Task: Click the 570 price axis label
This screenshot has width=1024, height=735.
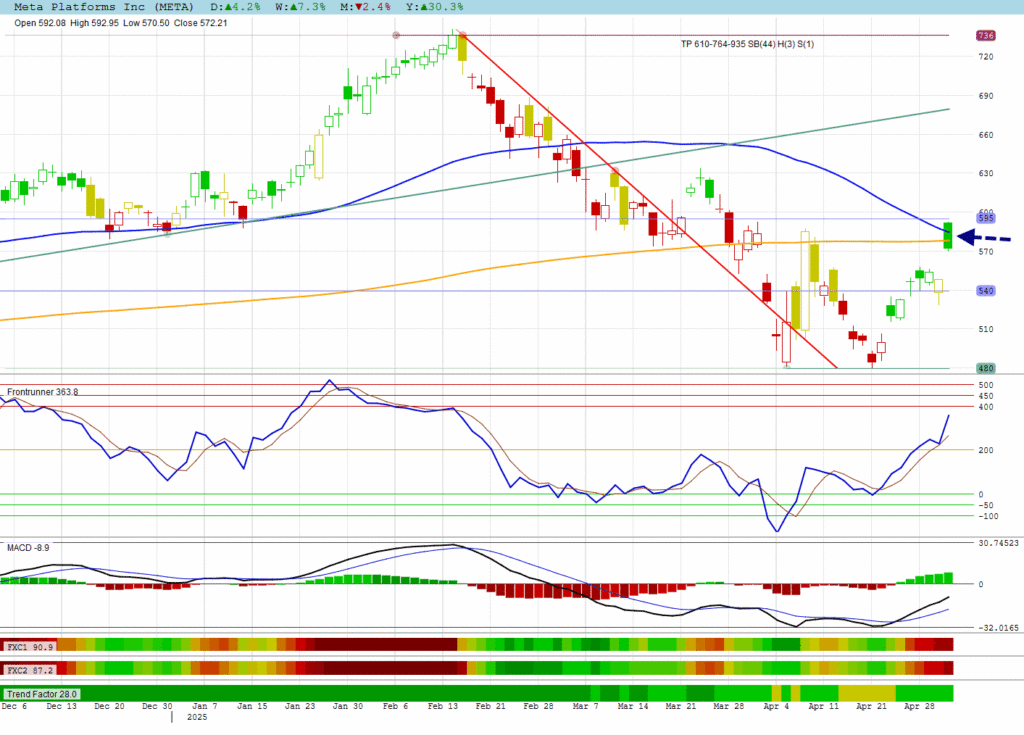Action: tap(985, 252)
